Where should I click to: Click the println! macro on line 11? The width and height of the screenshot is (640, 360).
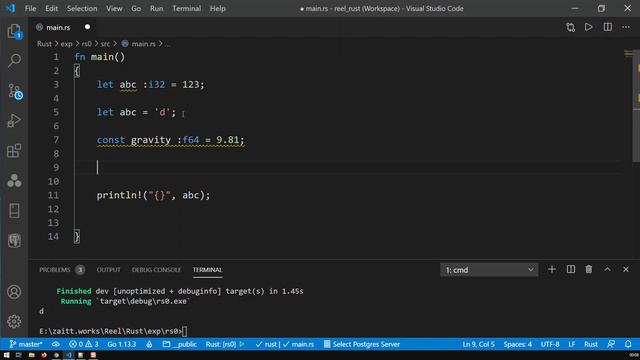(x=119, y=195)
